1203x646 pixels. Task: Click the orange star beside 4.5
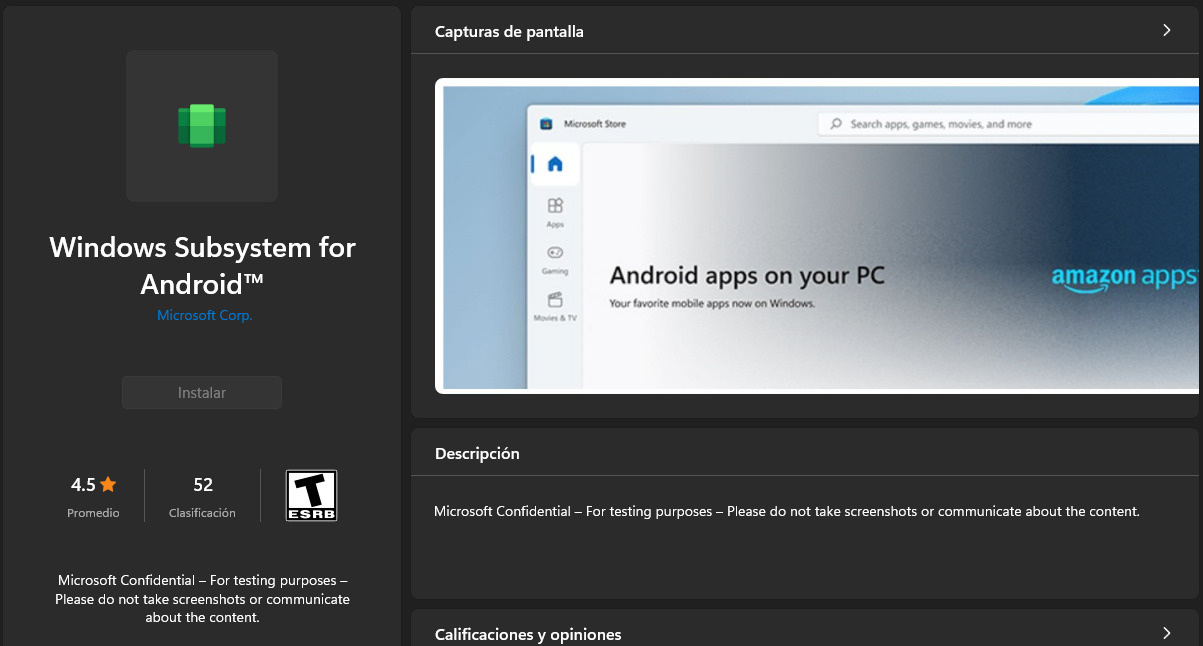point(108,485)
